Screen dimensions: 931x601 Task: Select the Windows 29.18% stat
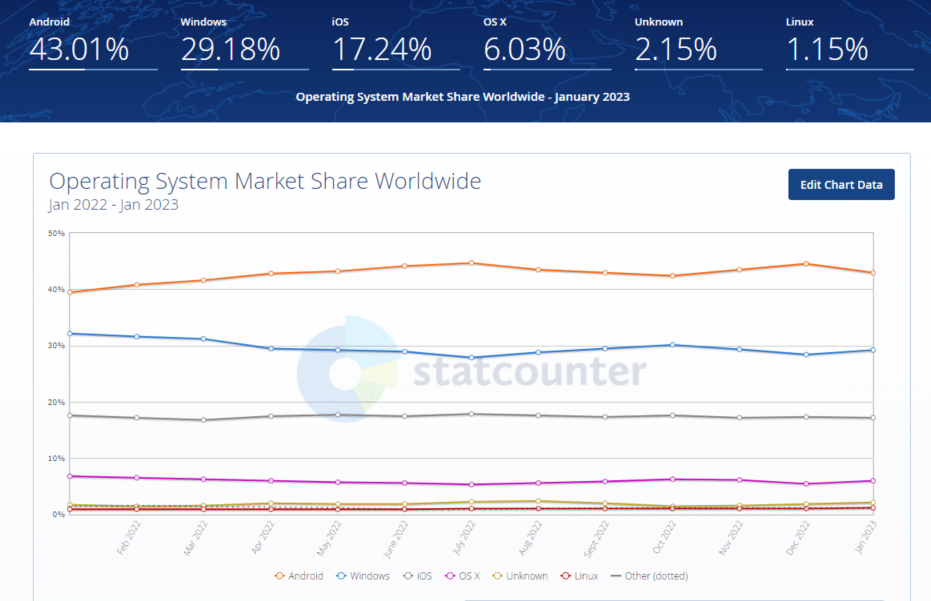pos(244,43)
